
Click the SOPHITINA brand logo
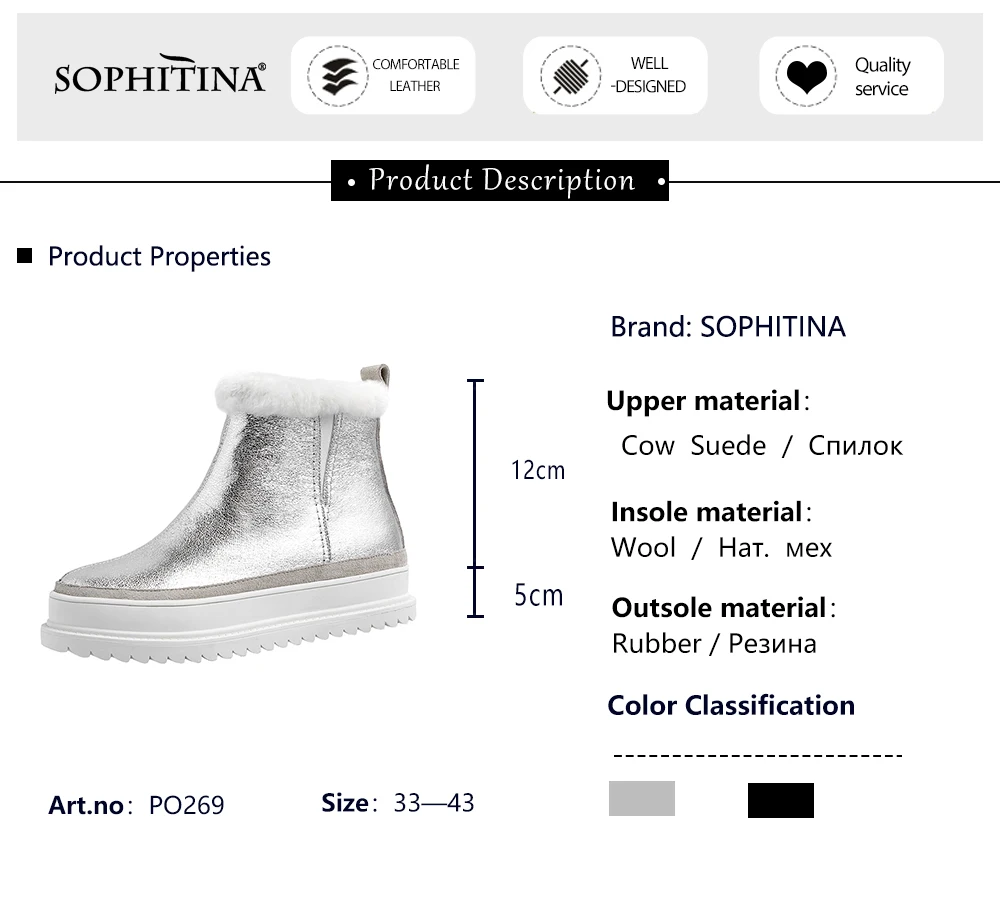point(159,75)
